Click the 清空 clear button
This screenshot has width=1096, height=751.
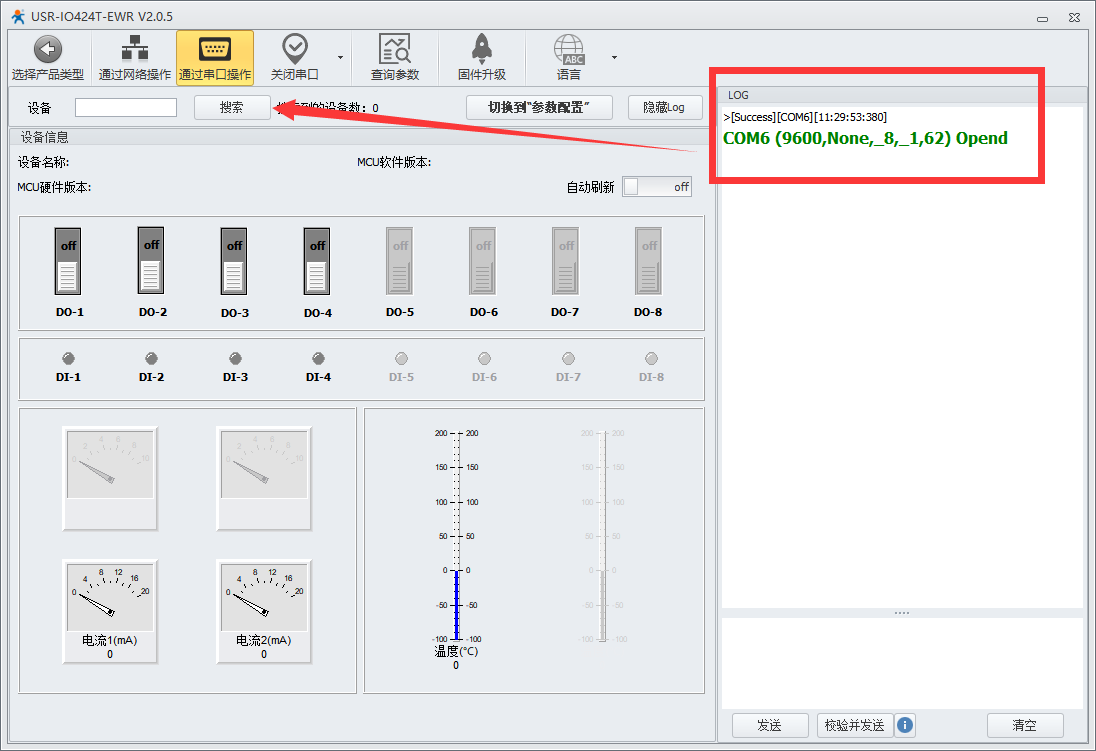(1025, 725)
